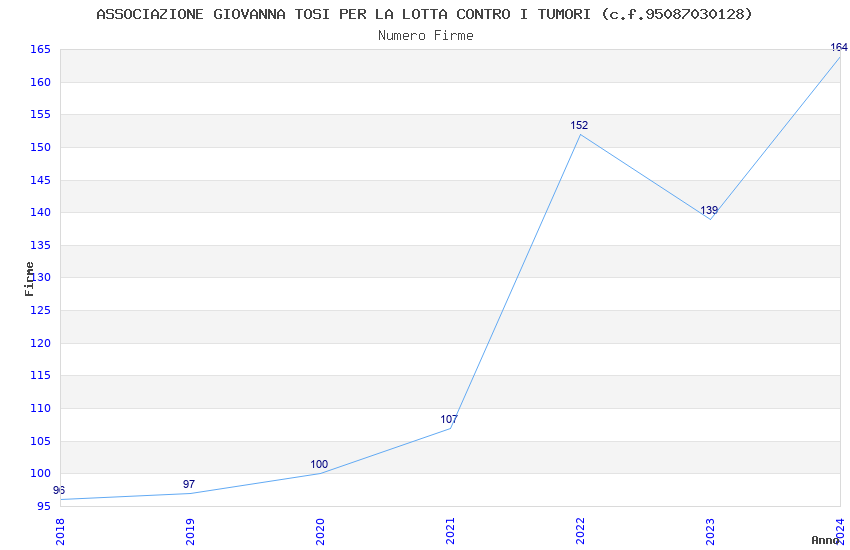Click the data label 97
This screenshot has height=550, width=850.
(x=189, y=484)
